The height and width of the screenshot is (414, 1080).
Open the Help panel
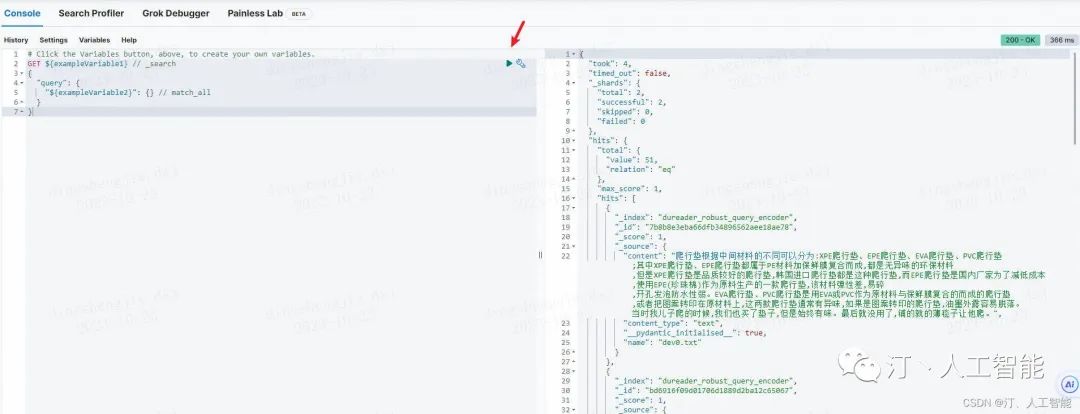click(129, 40)
